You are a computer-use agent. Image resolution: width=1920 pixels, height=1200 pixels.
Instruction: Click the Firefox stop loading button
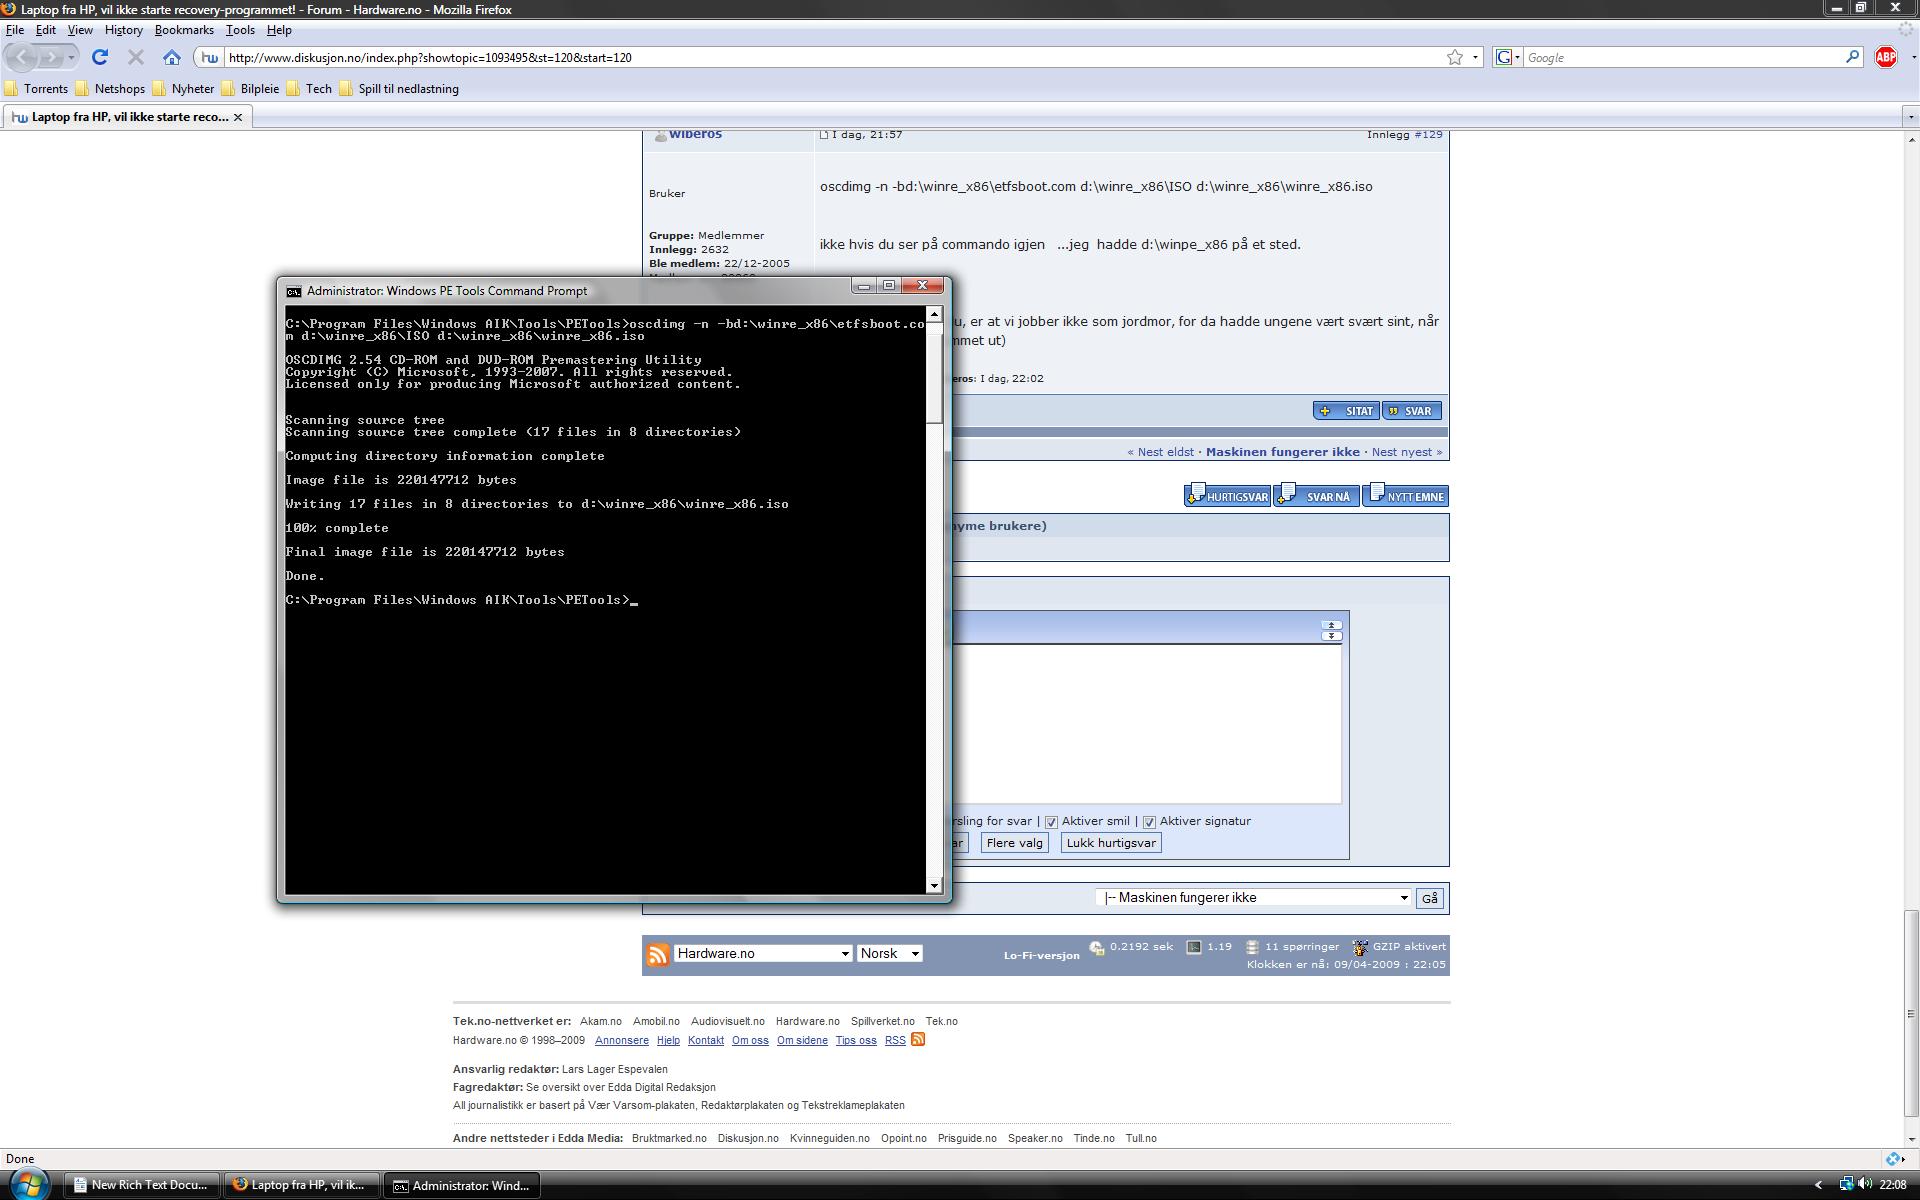[x=136, y=57]
